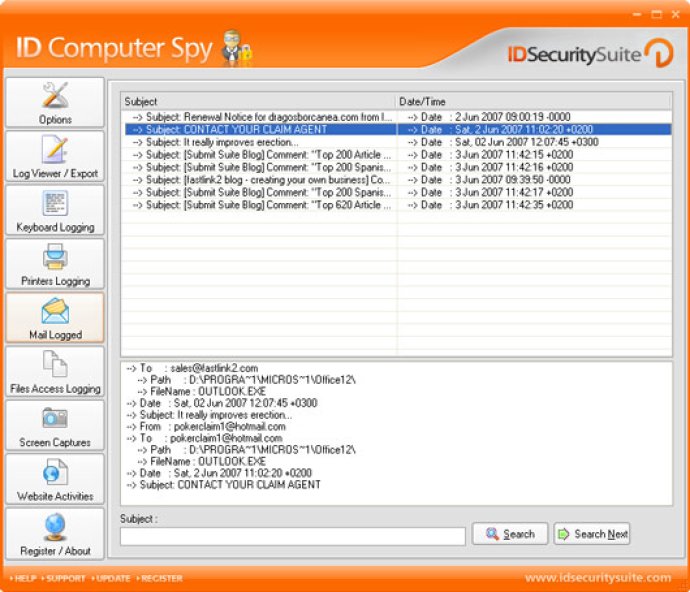Minimize the ID Computer Spy window
Viewport: 690px width, 592px height.
(x=637, y=15)
